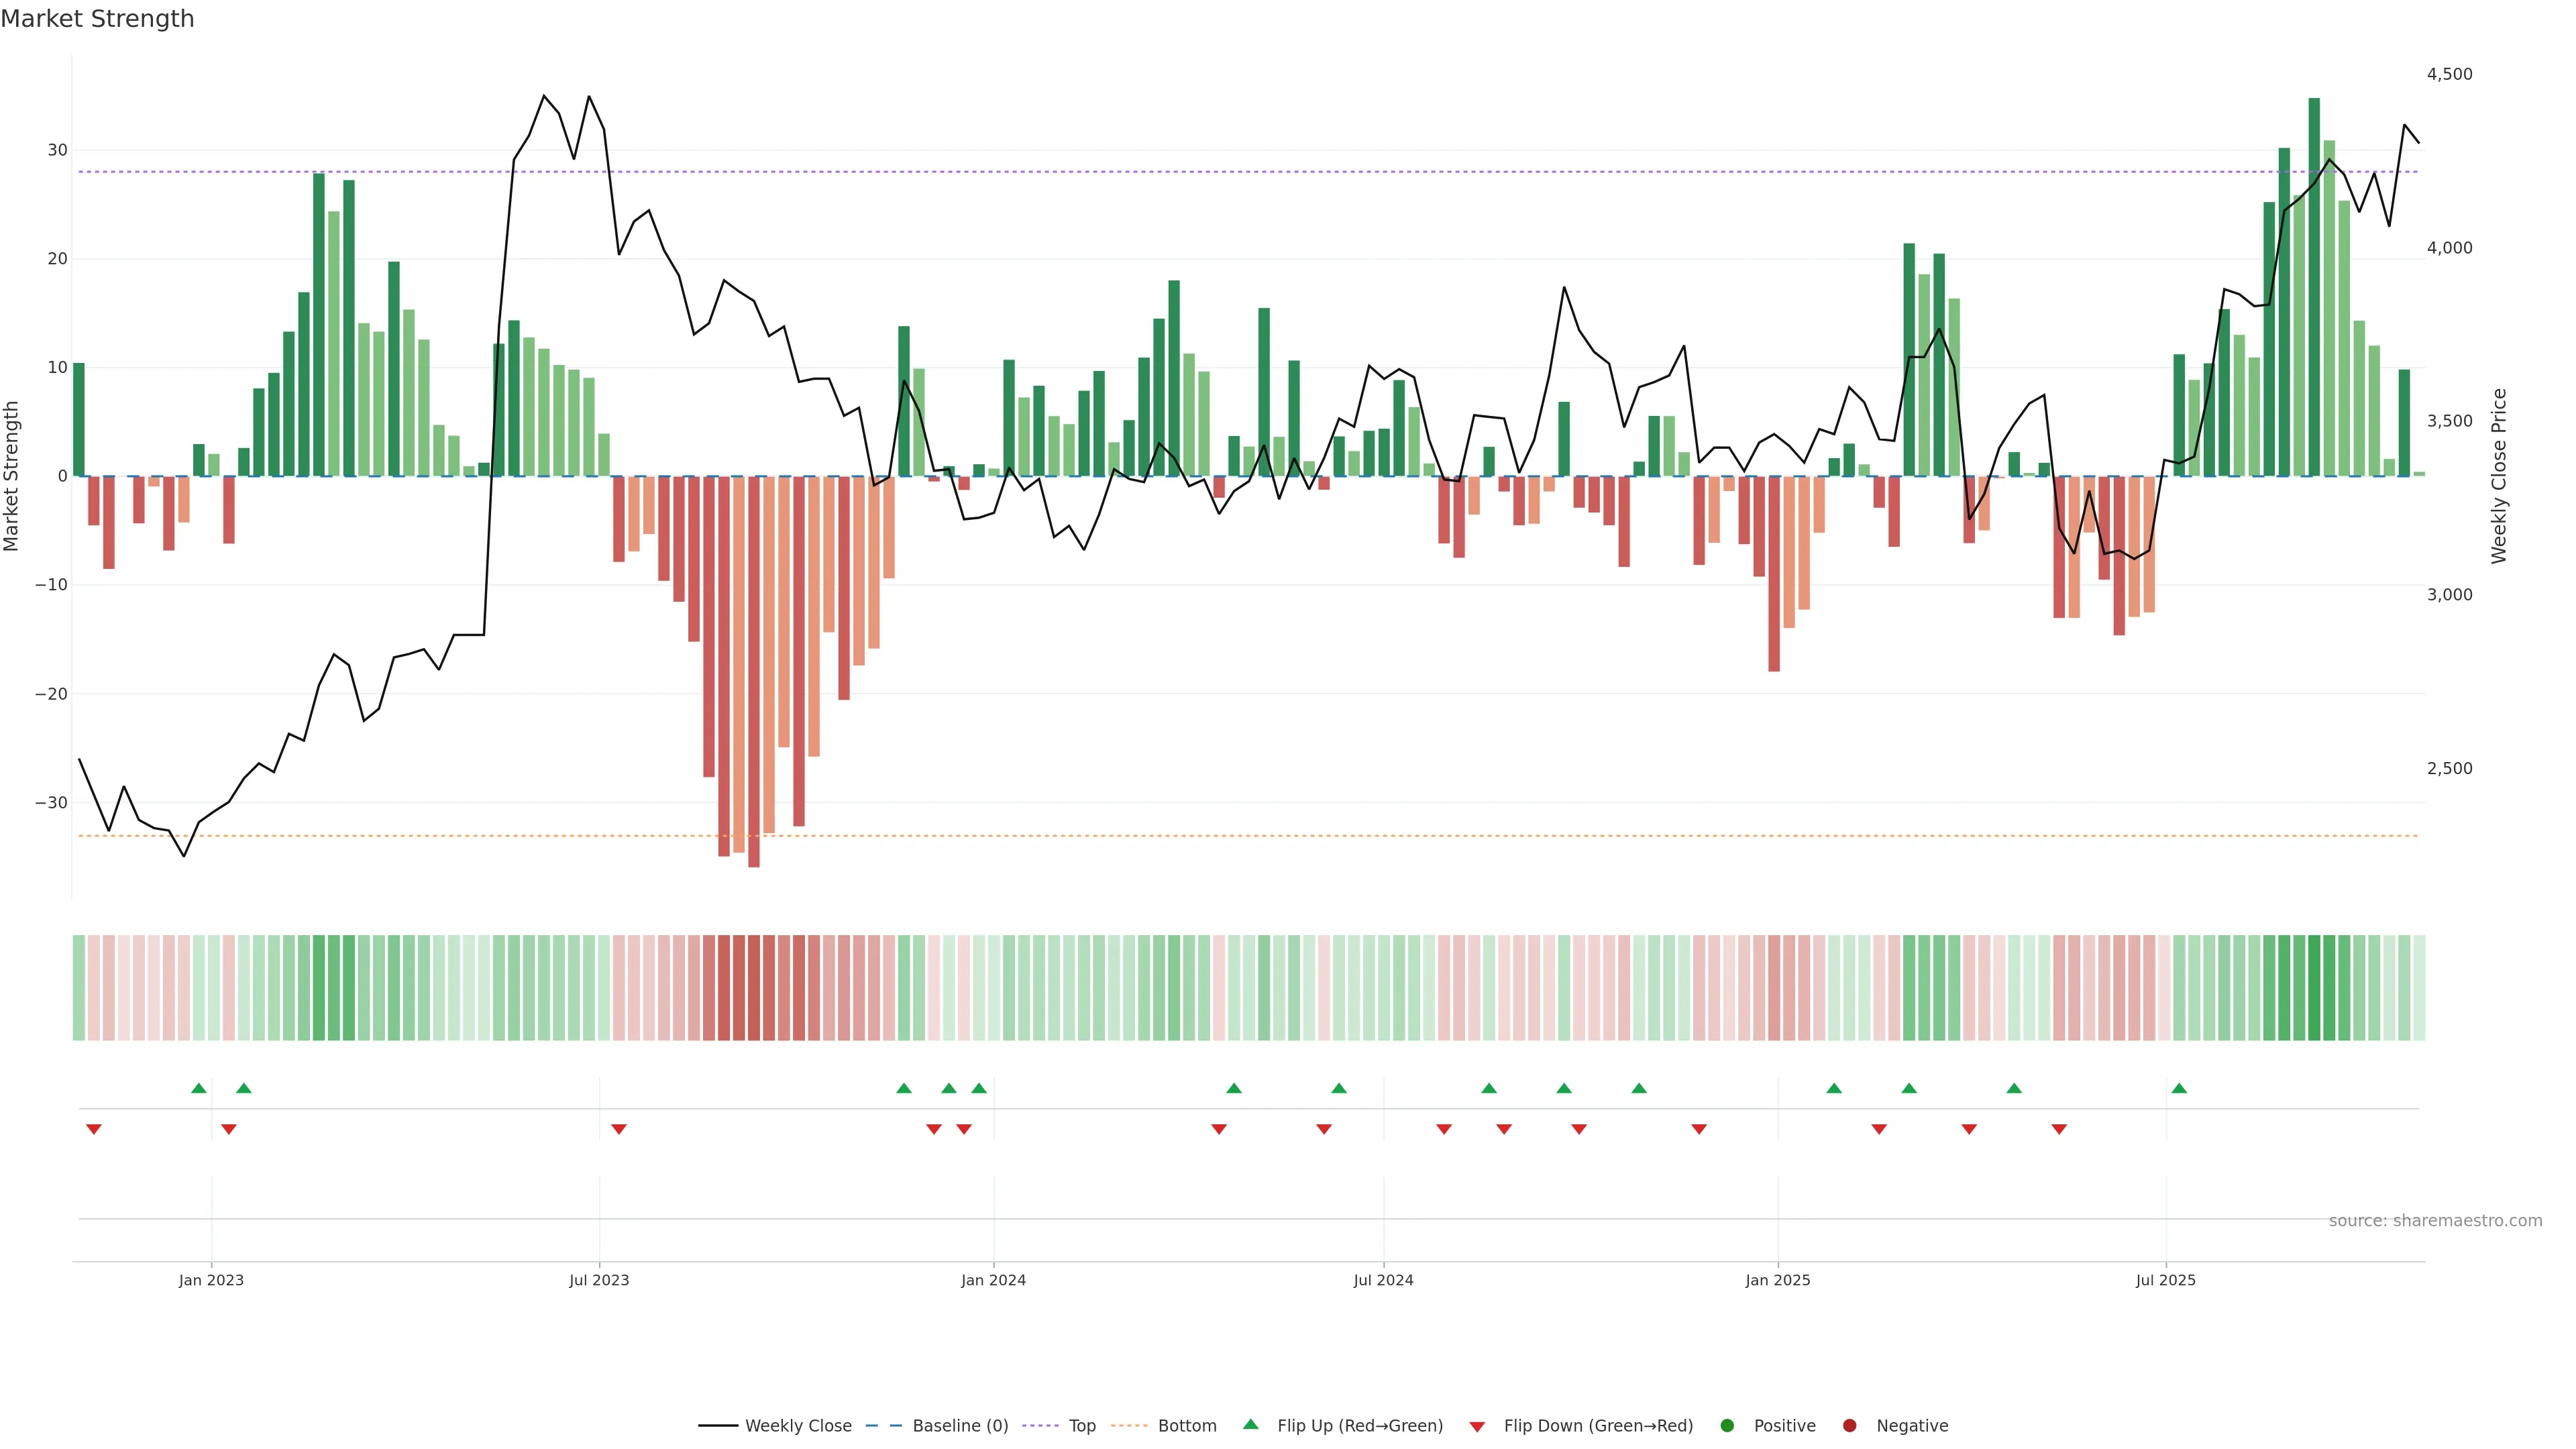Click the source: sharemaestro.com text
The height and width of the screenshot is (1449, 2576).
point(2435,1221)
